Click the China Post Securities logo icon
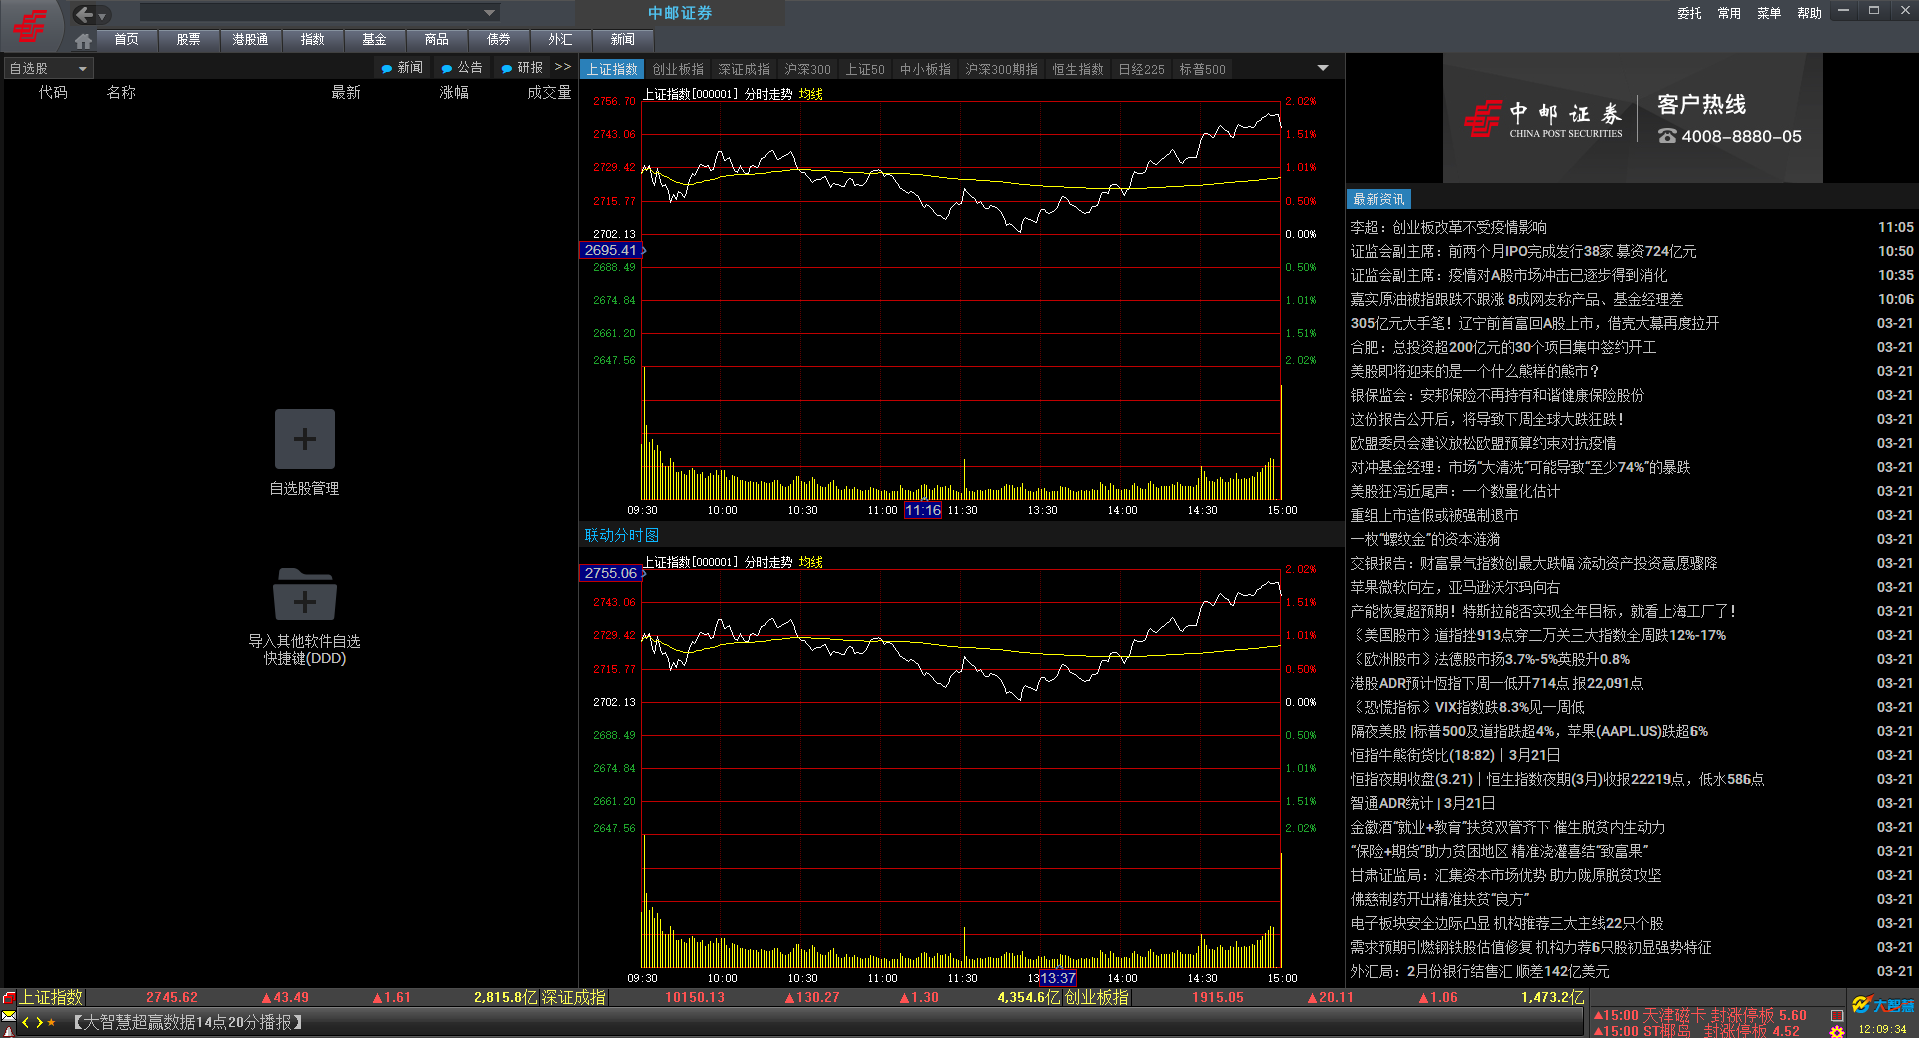 click(x=30, y=25)
